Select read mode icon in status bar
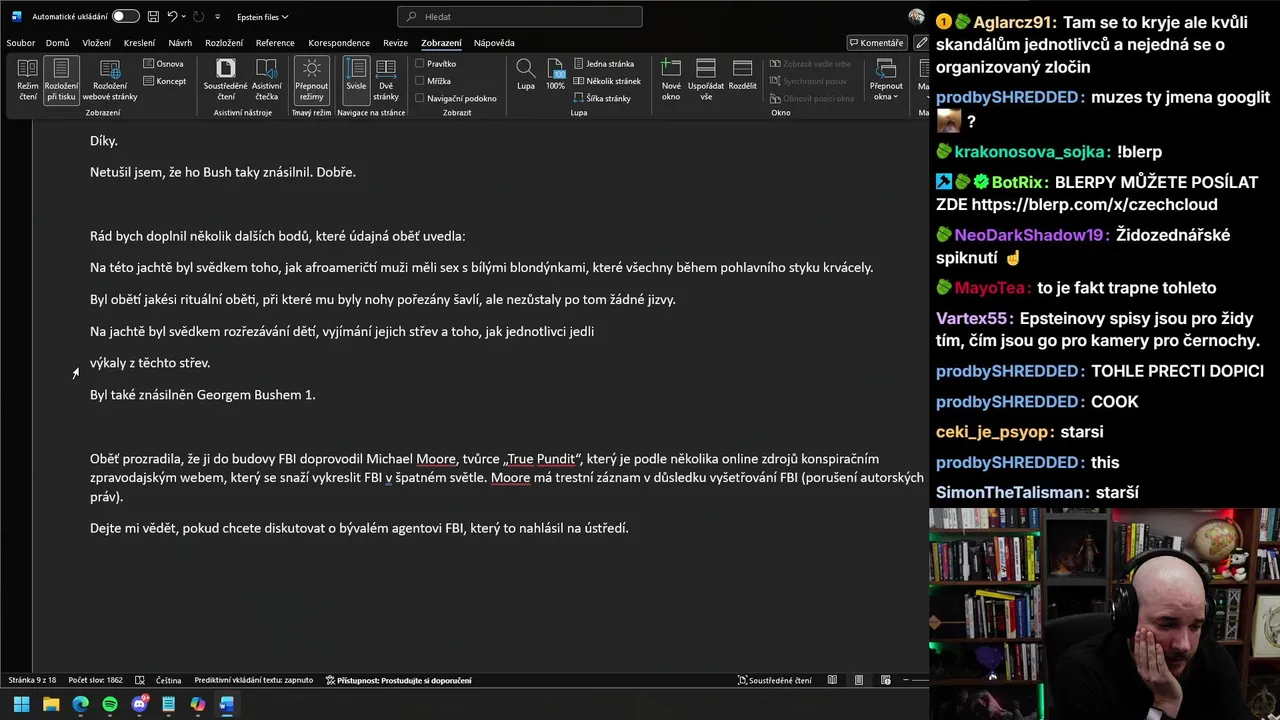 pos(832,680)
